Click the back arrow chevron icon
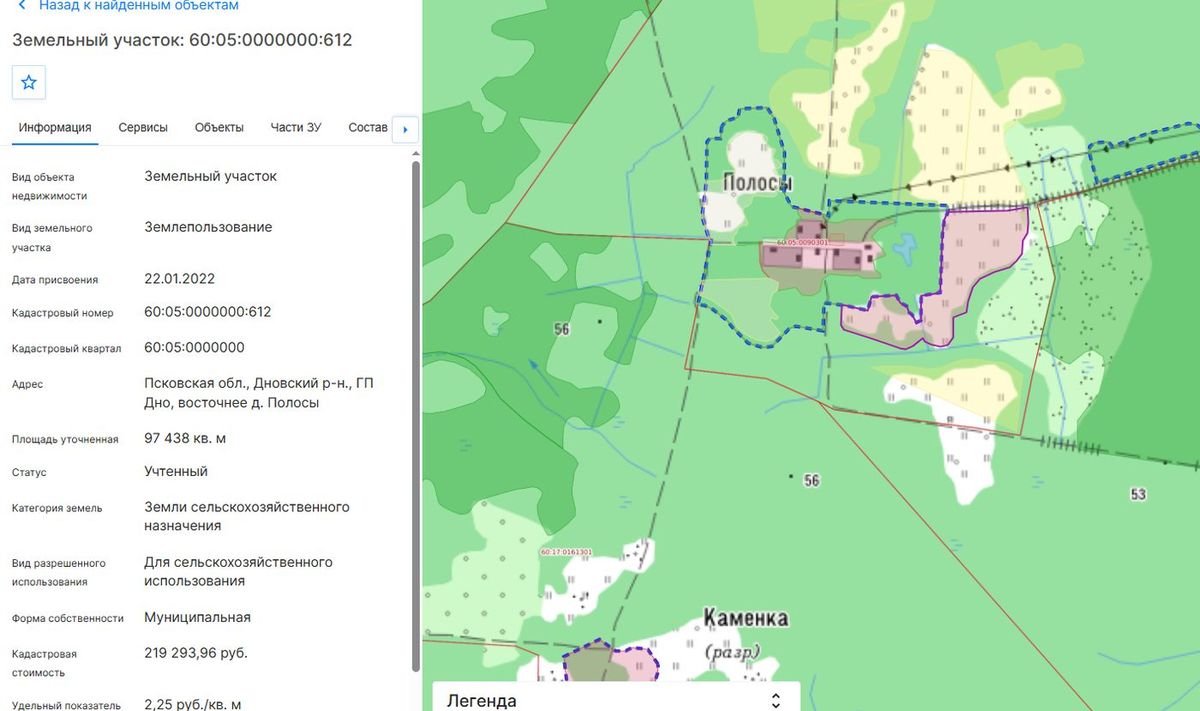Viewport: 1200px width, 711px height. 22,5
